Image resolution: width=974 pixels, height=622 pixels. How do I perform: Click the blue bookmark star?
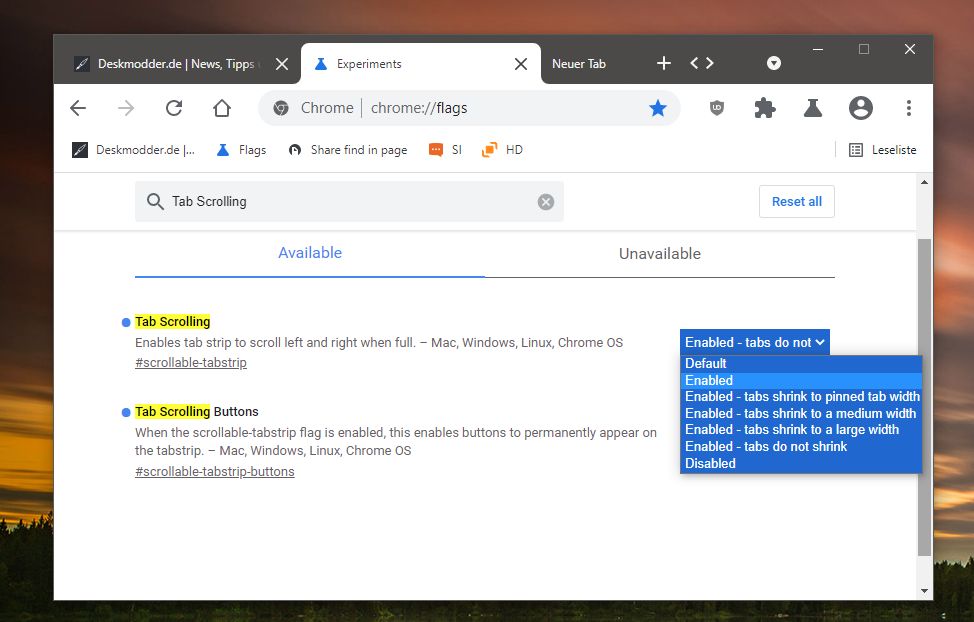click(658, 108)
